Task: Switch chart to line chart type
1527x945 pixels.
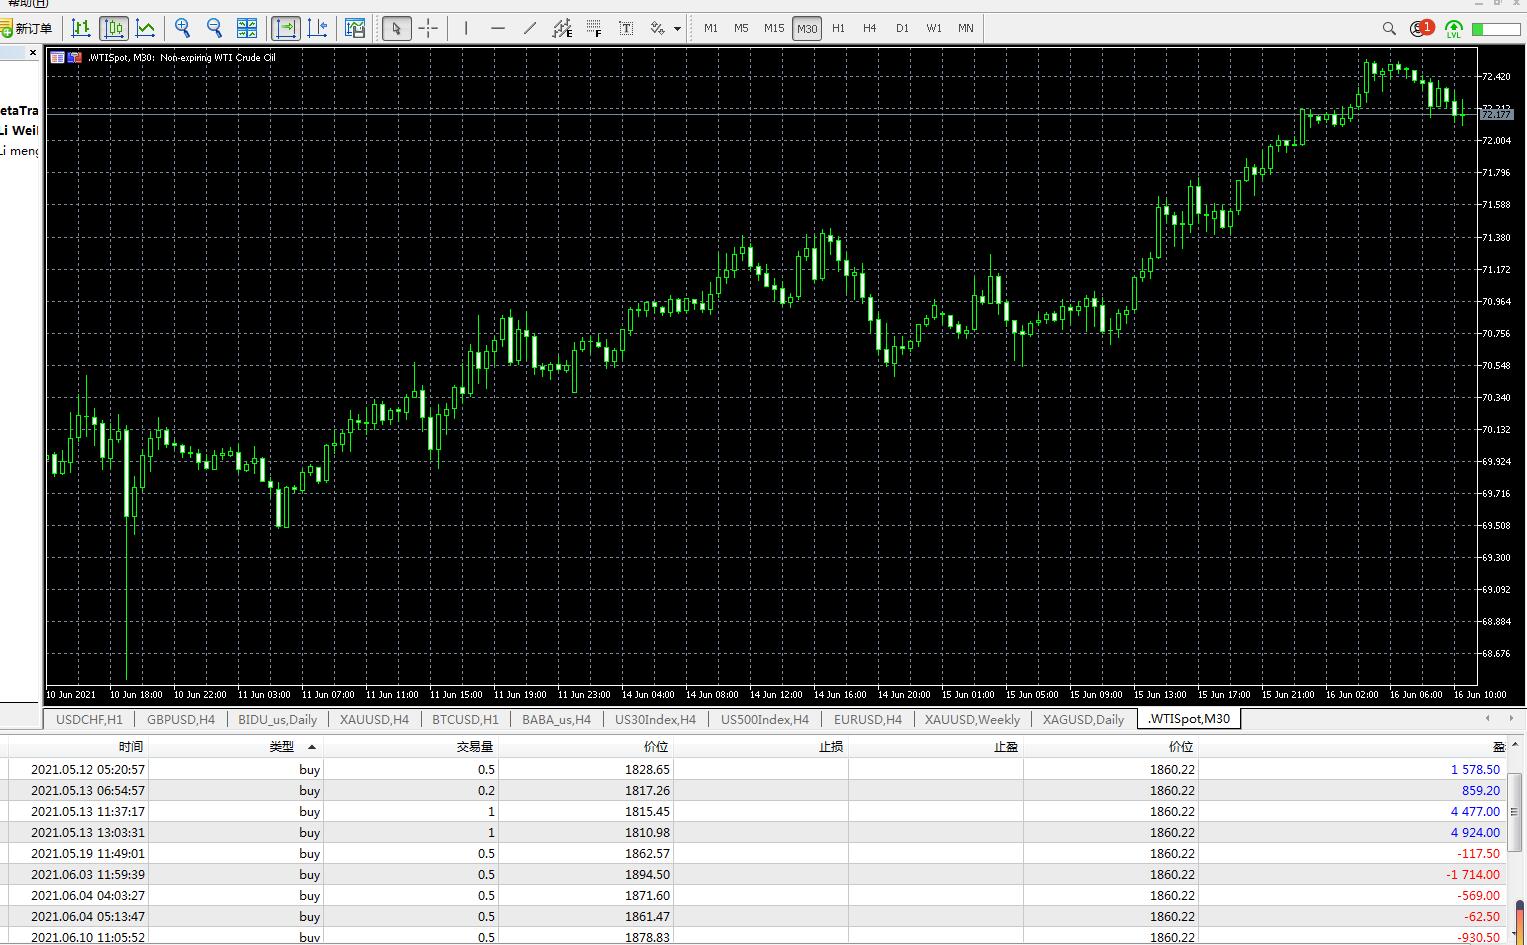Action: point(146,28)
